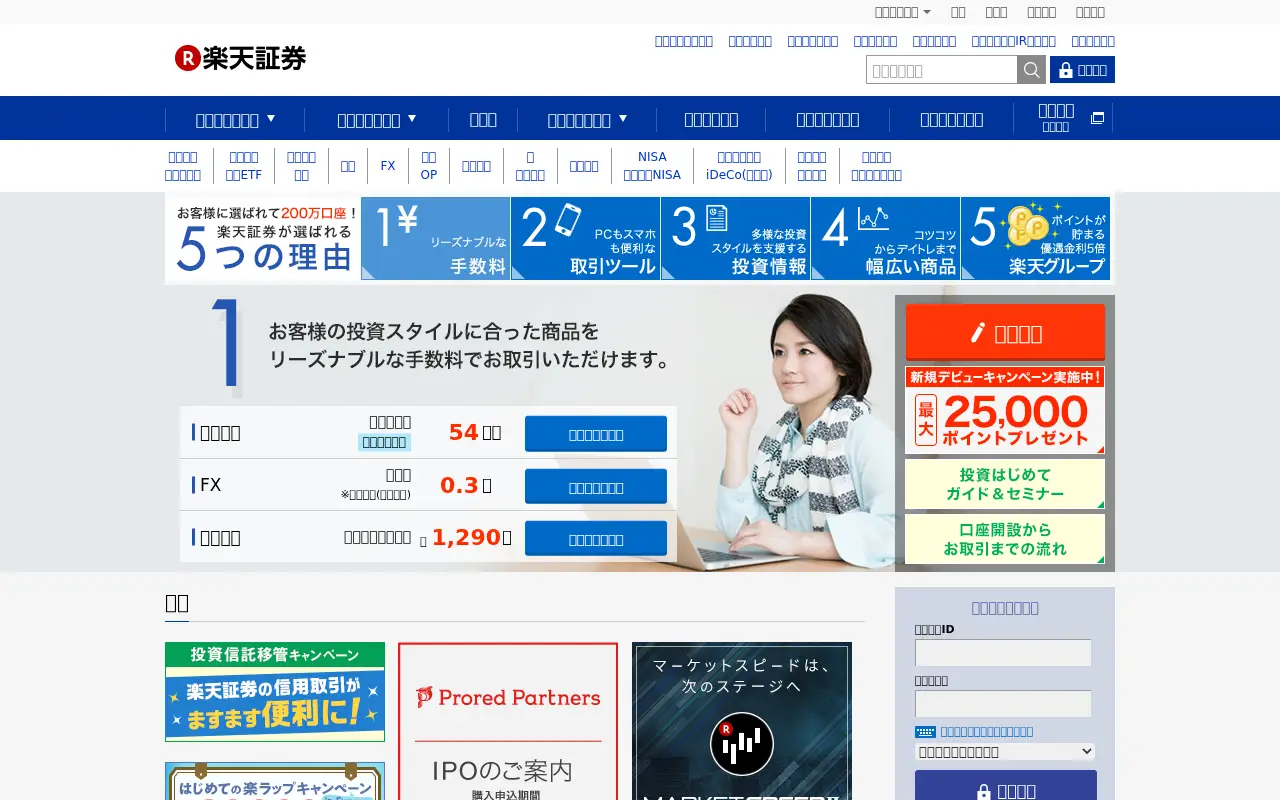1280x800 pixels.
Task: Expand the third blue navigation dropdown arrow
Action: tap(623, 118)
